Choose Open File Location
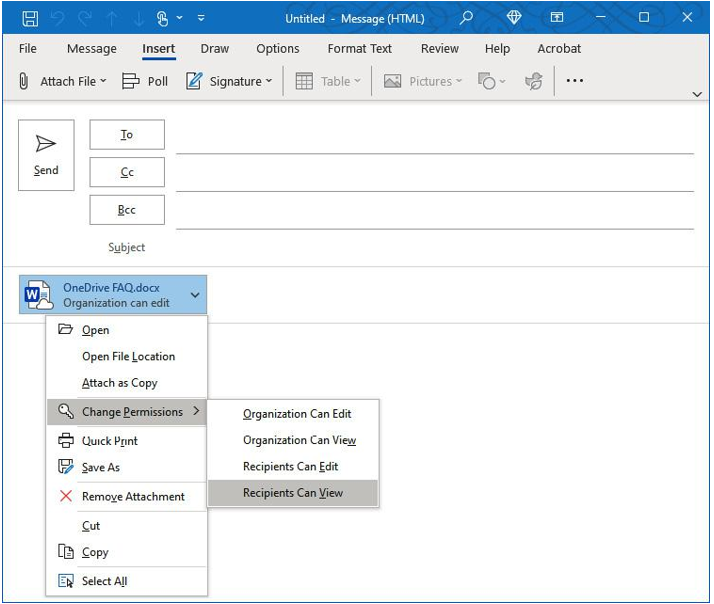This screenshot has height=604, width=714. [127, 356]
